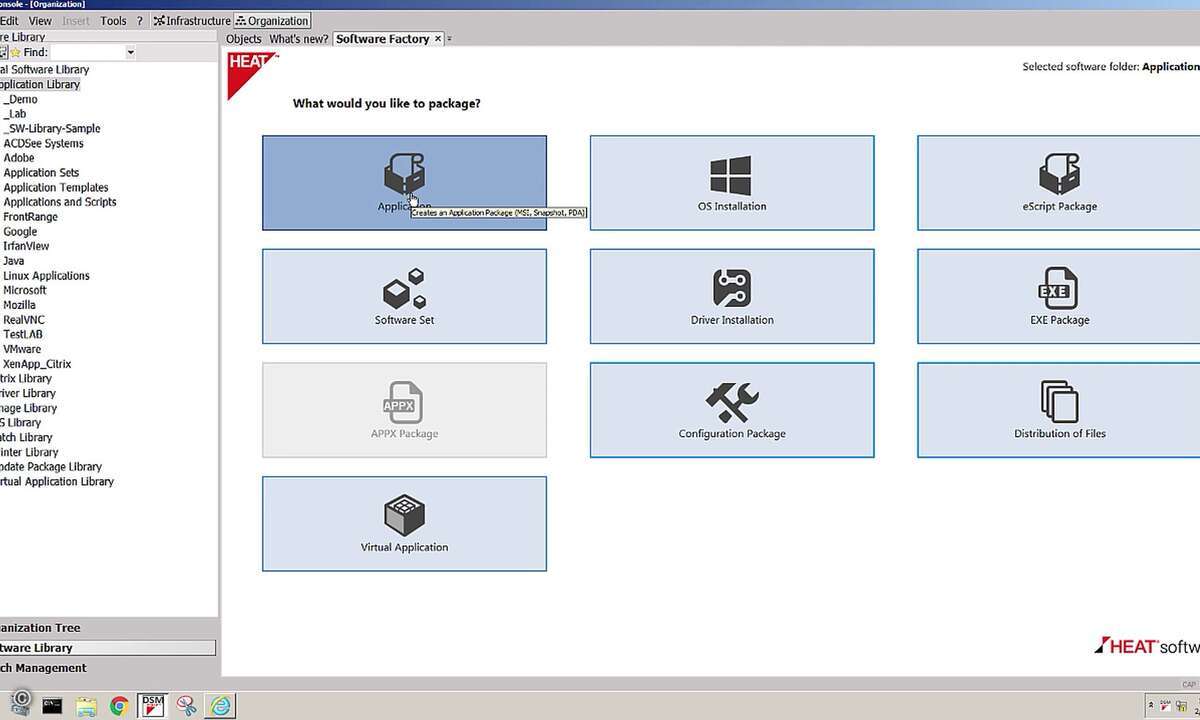Select the Driver Installation tile
1200x720 pixels.
point(732,296)
